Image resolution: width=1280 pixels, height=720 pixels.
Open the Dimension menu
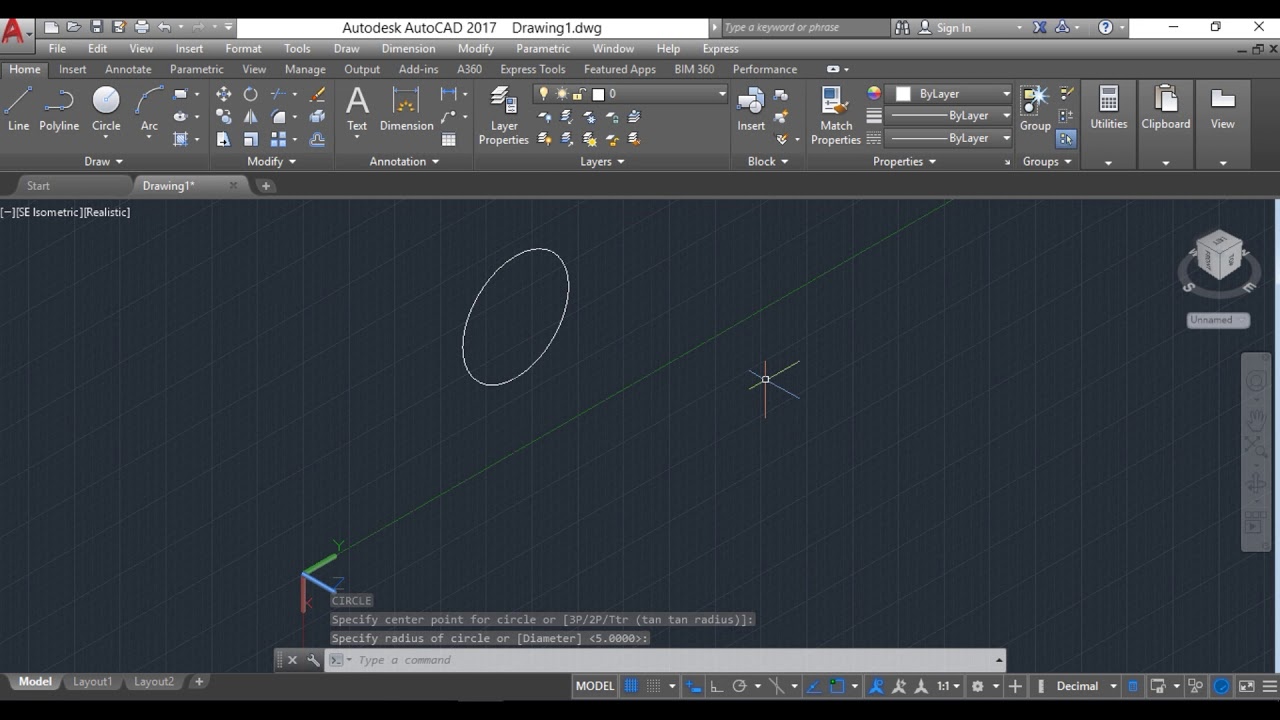(x=408, y=48)
